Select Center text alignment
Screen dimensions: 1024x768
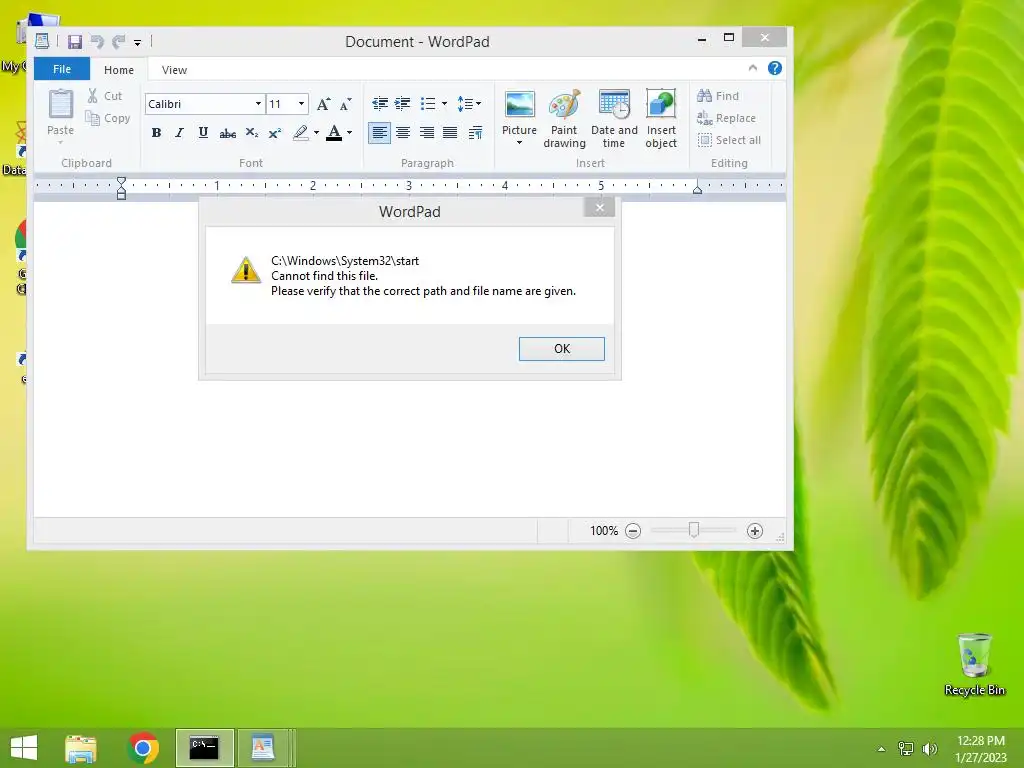coord(403,133)
